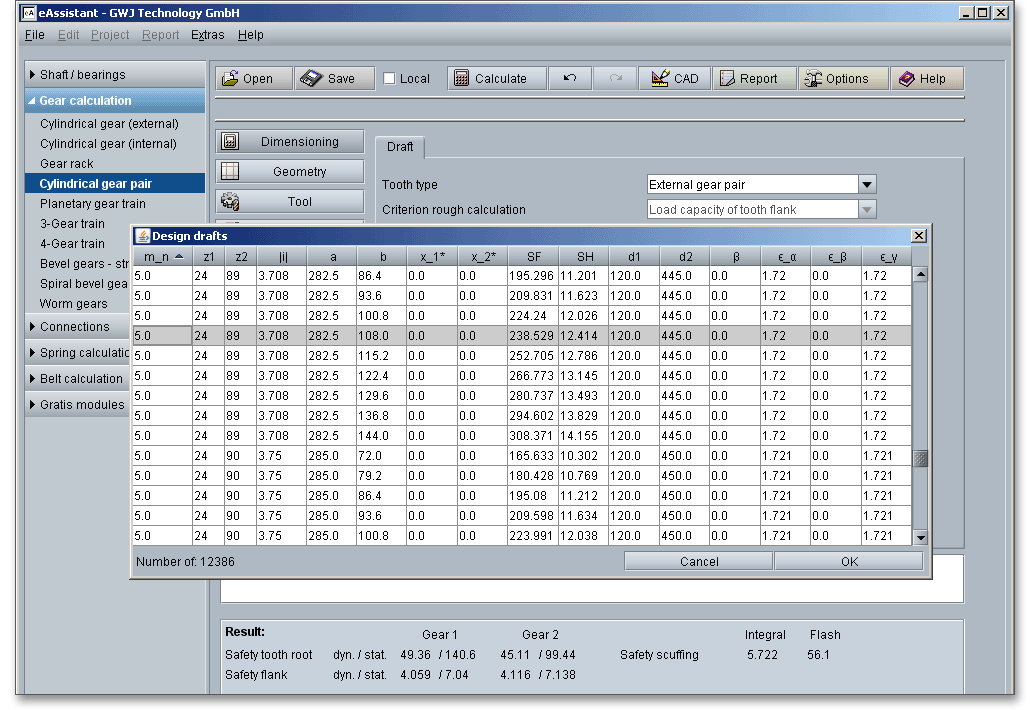Click the undo arrow button
This screenshot has width=1030, height=710.
[x=570, y=79]
